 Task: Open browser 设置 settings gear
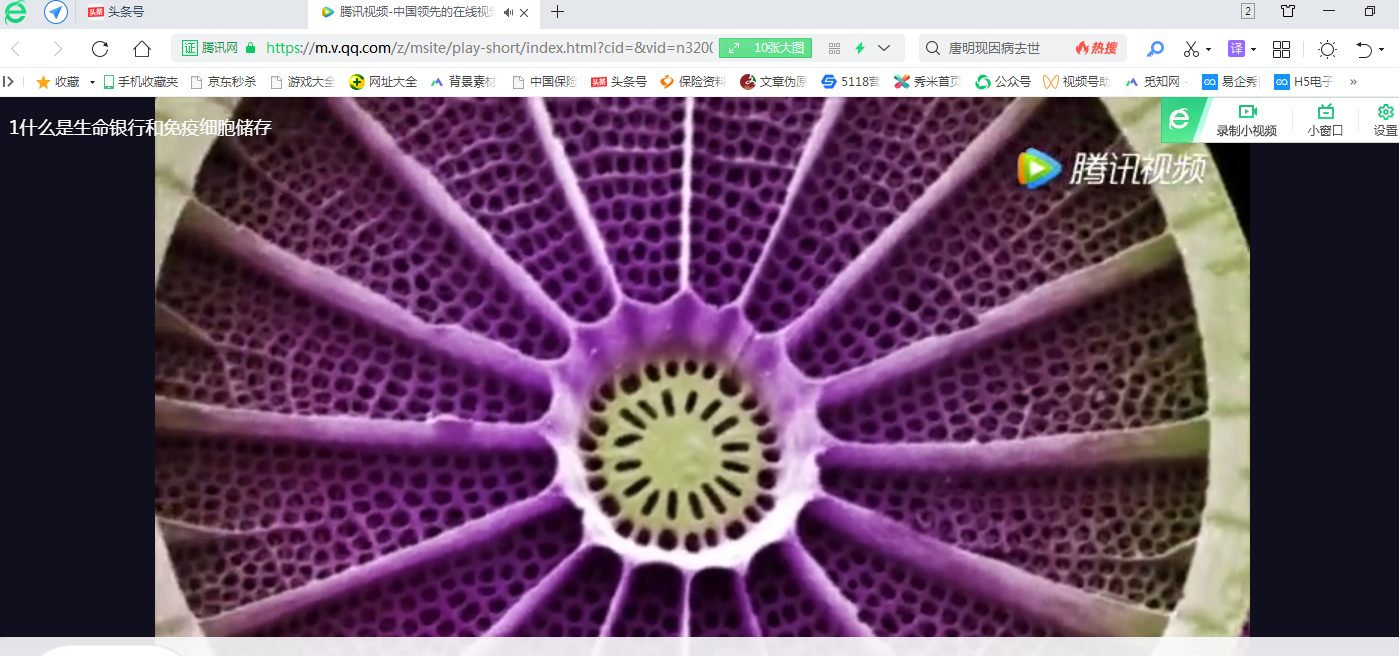tap(1385, 113)
